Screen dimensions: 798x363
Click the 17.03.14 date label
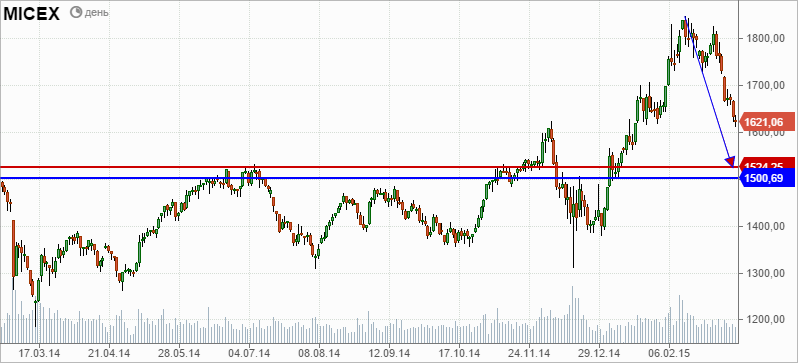pyautogui.click(x=40, y=352)
